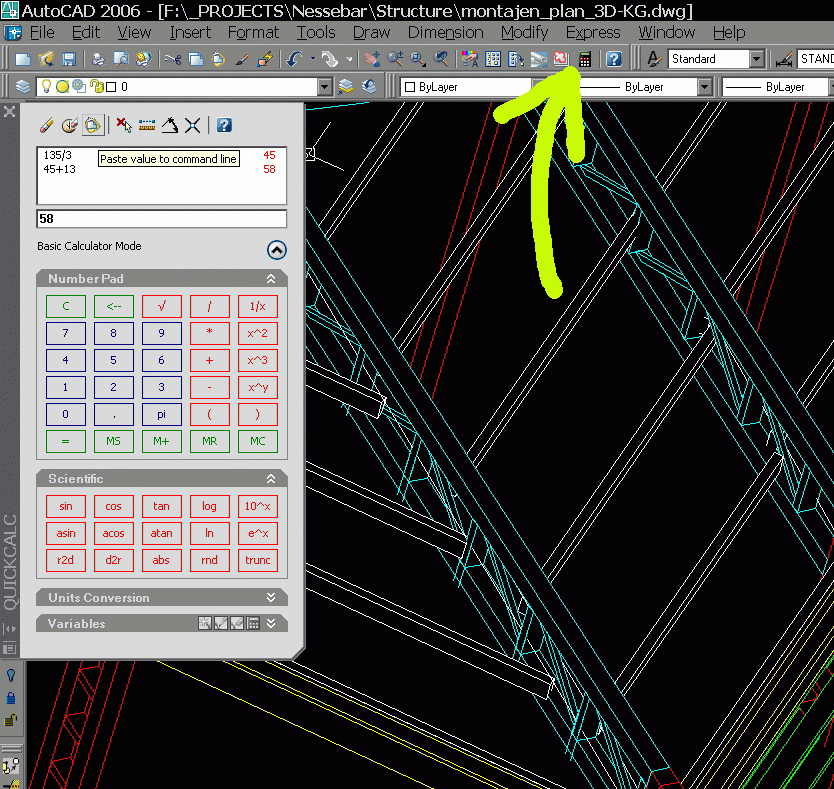Open the Layer Properties Manager icon
This screenshot has width=834, height=789.
click(22, 86)
